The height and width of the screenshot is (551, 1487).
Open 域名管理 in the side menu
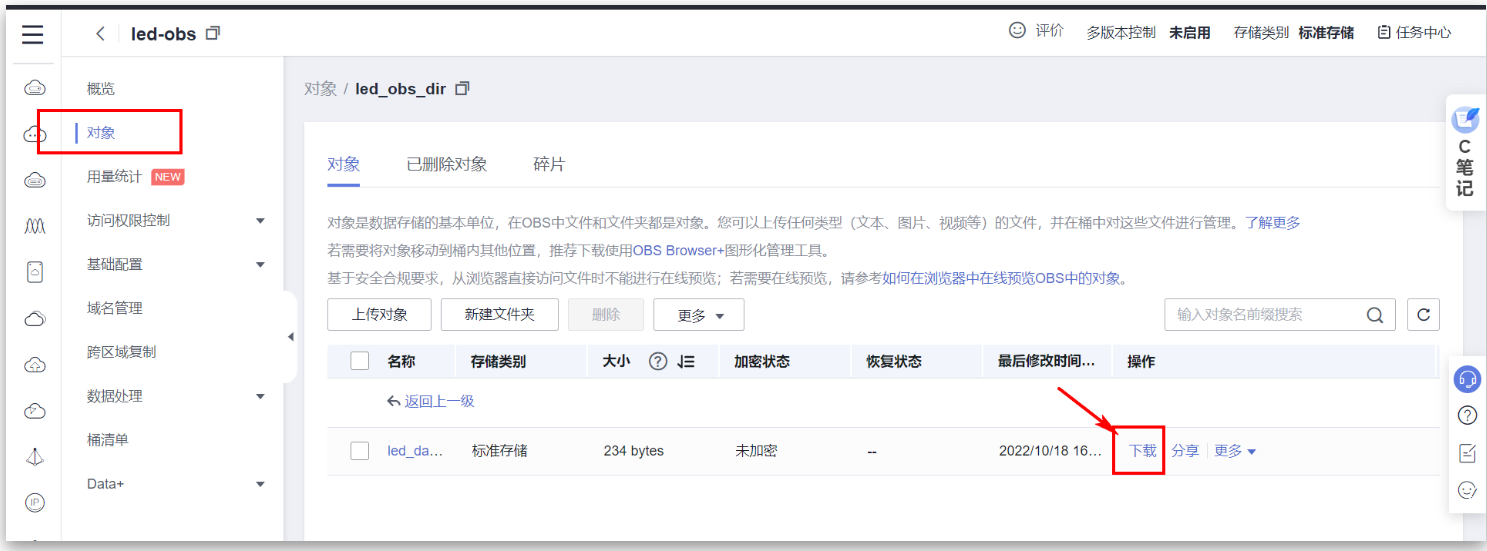tap(114, 308)
